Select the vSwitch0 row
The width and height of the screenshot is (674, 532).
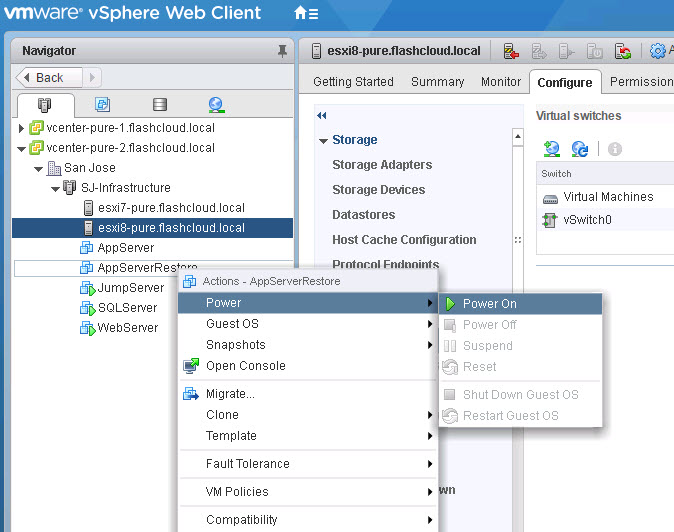(605, 220)
